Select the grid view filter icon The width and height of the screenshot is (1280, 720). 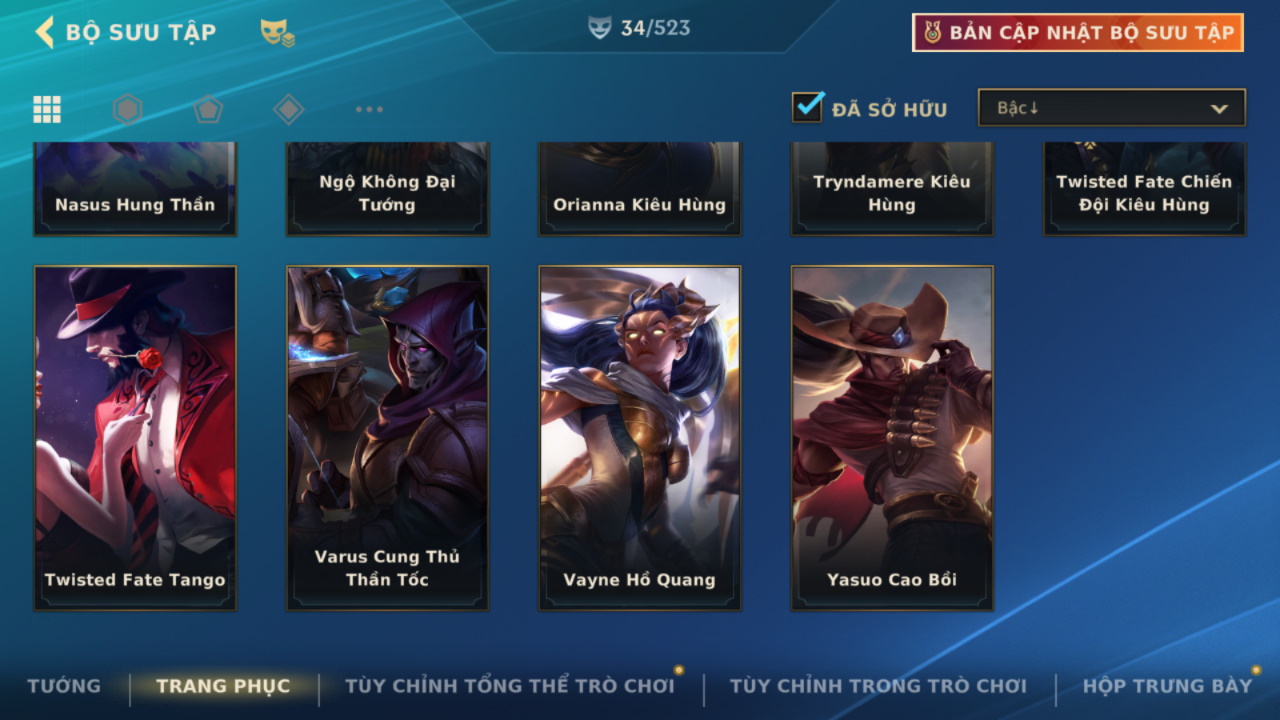(47, 109)
